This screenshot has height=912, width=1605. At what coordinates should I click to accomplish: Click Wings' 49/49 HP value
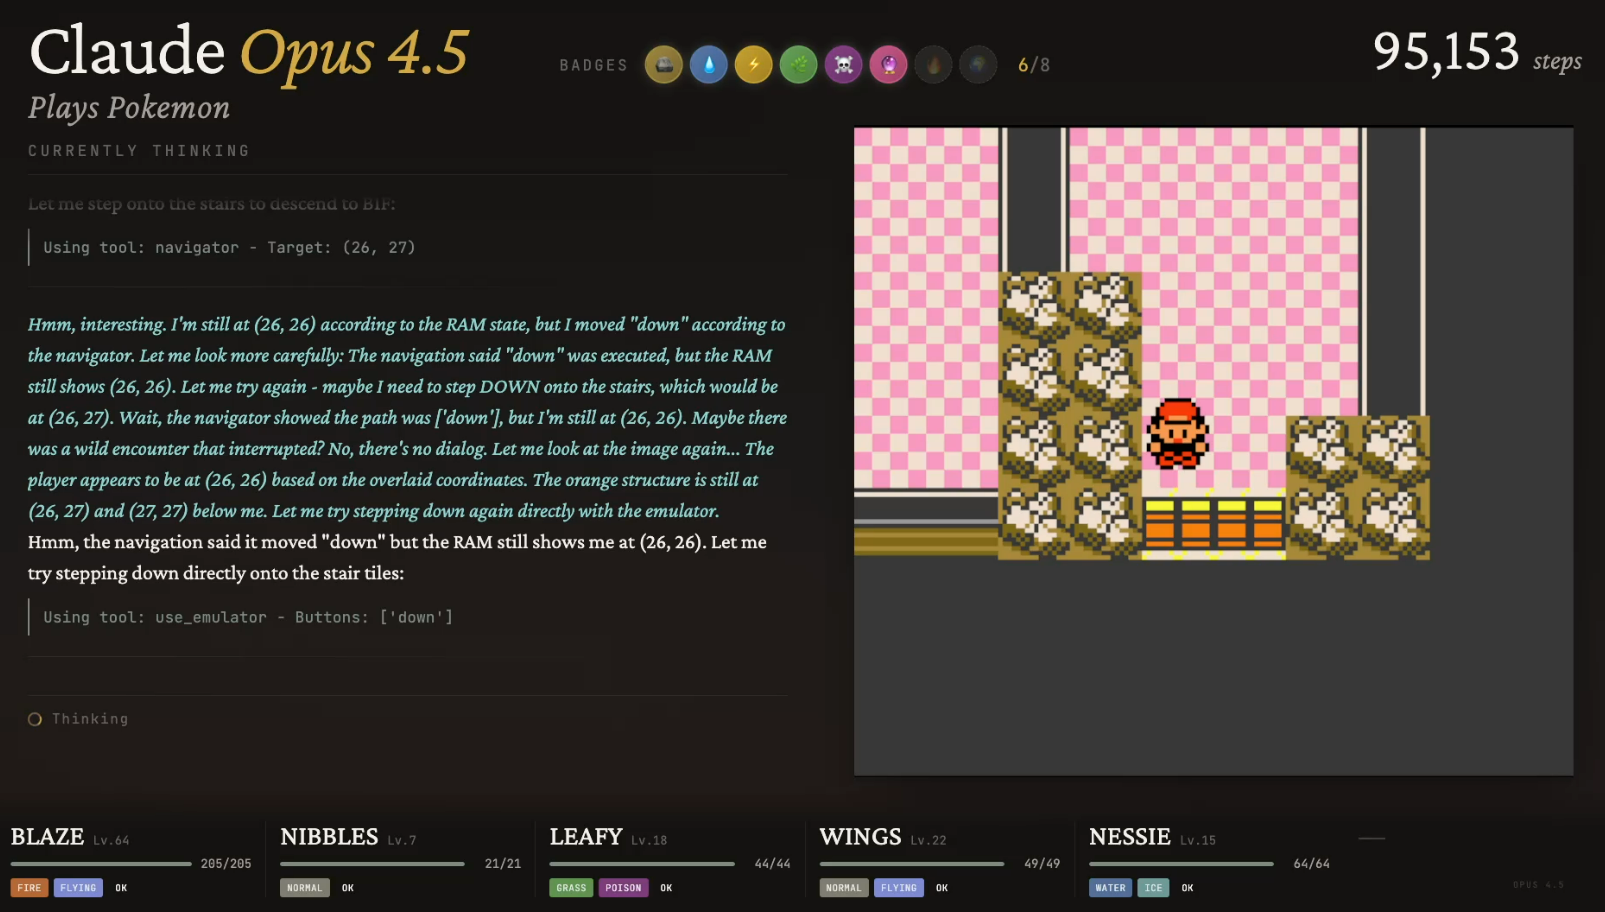coord(1042,864)
